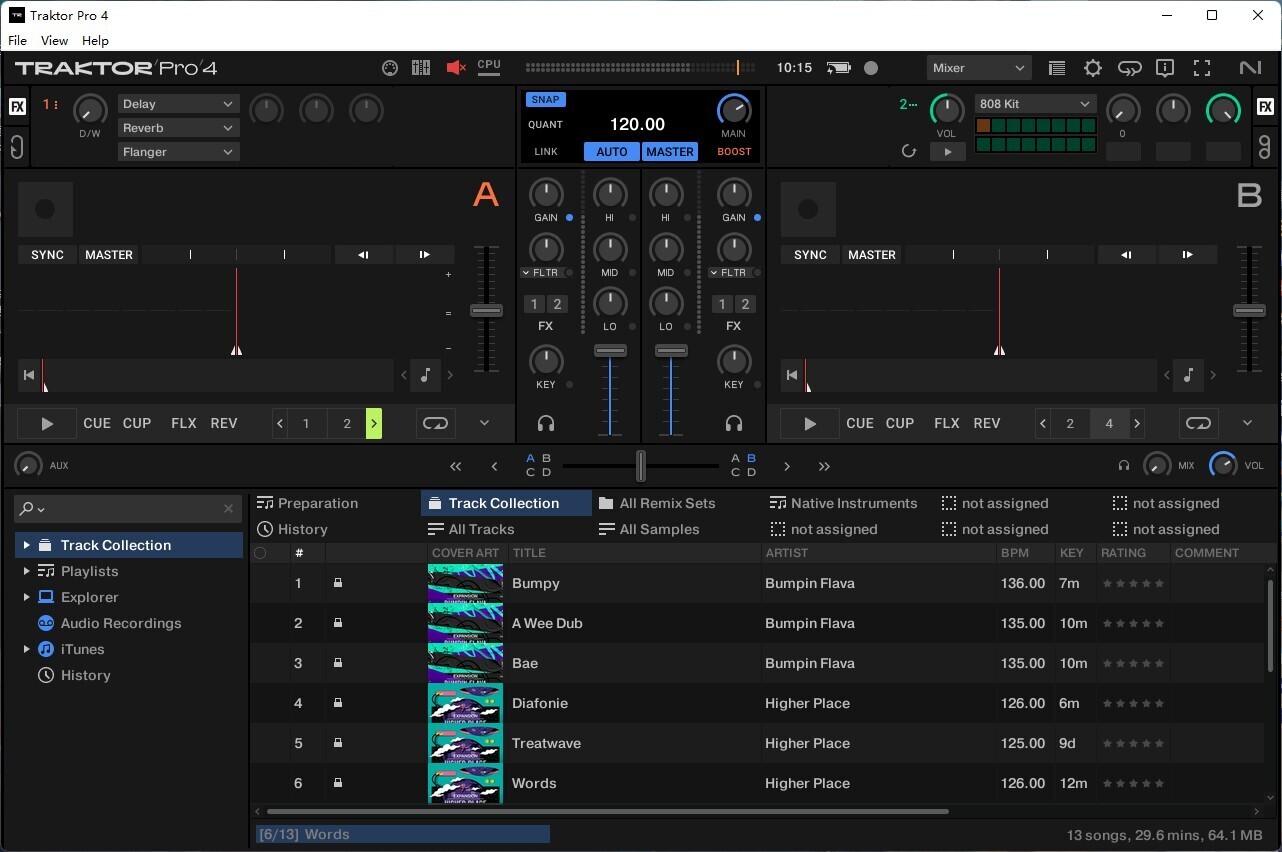Click Deck B CUP button
The width and height of the screenshot is (1282, 852).
[x=900, y=423]
